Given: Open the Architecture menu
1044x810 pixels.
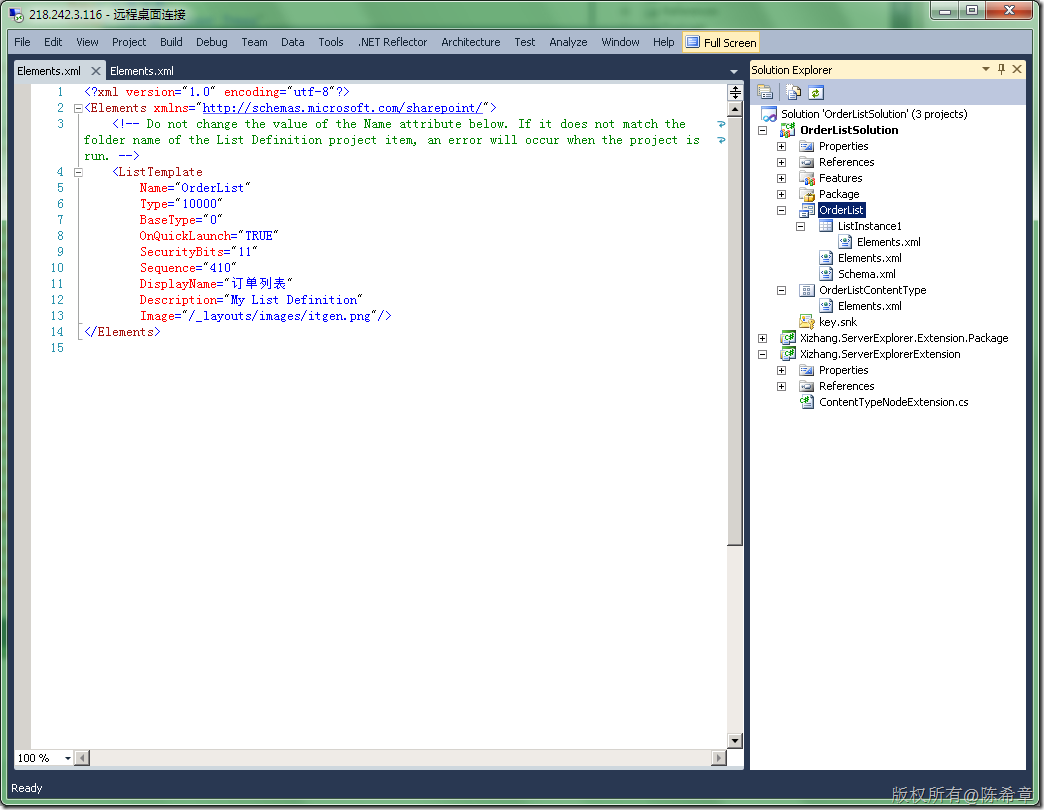Looking at the screenshot, I should pyautogui.click(x=471, y=42).
